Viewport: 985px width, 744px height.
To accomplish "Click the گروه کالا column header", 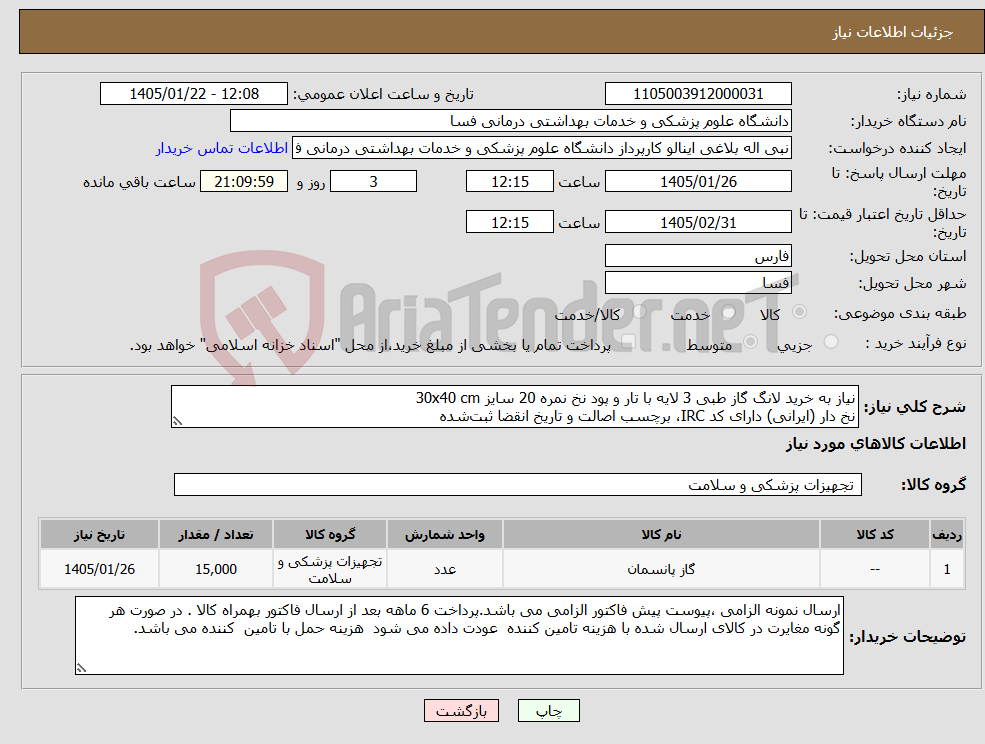I will 330,535.
